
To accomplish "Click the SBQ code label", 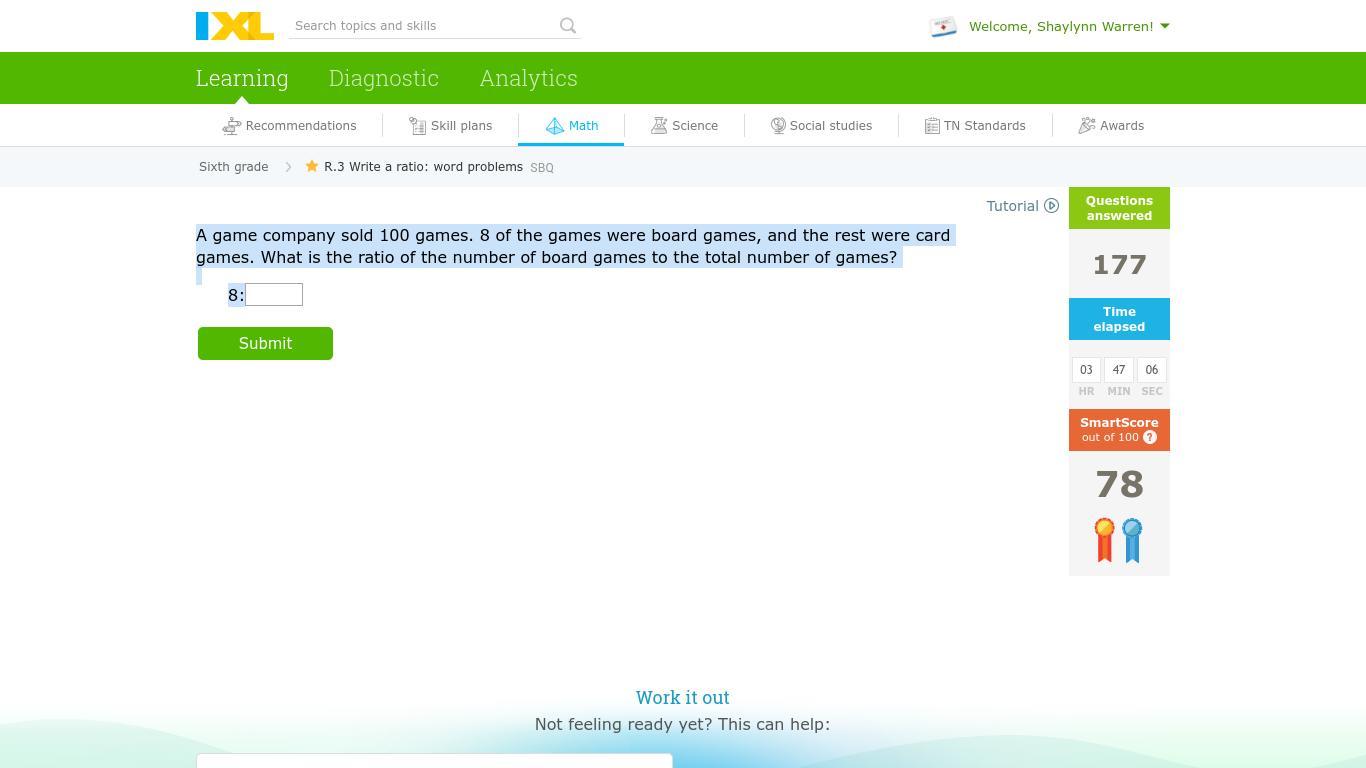I will pos(542,168).
